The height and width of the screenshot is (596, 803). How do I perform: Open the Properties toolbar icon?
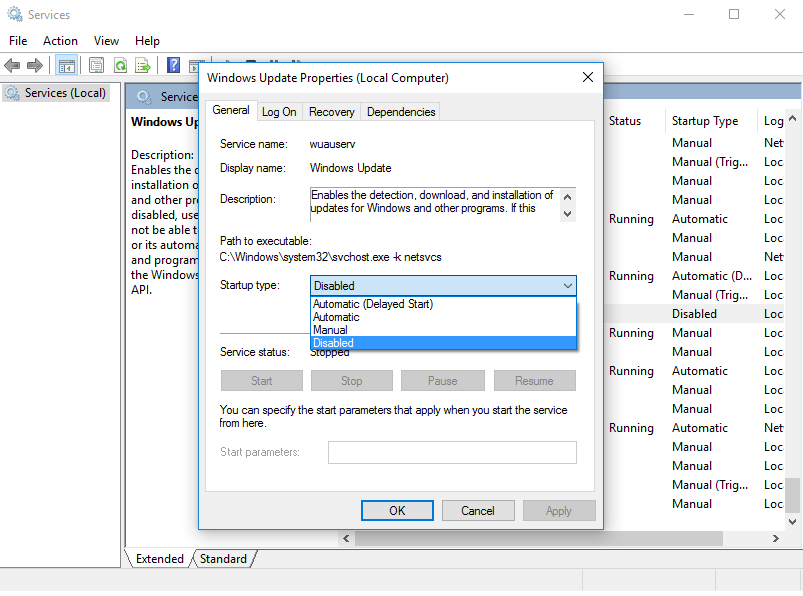96,65
